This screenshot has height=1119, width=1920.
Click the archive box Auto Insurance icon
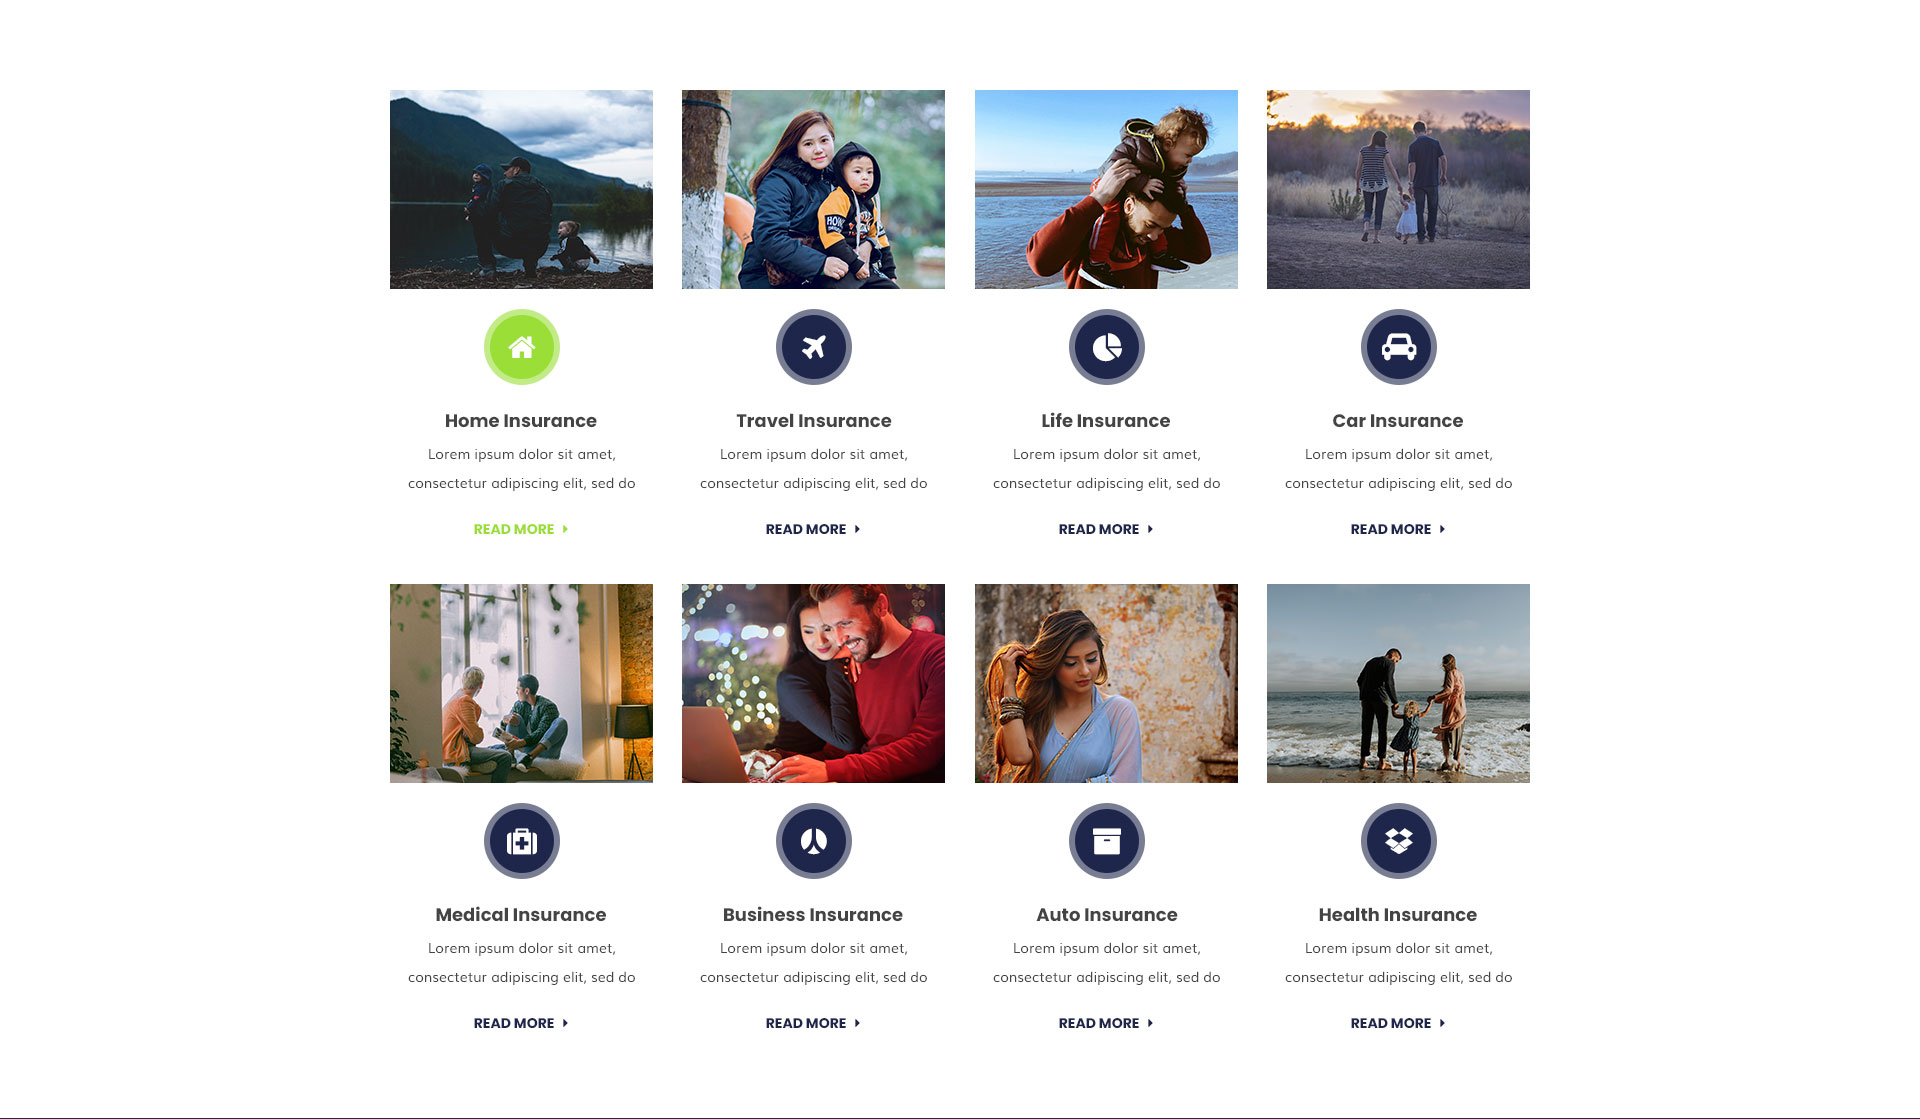(1106, 841)
